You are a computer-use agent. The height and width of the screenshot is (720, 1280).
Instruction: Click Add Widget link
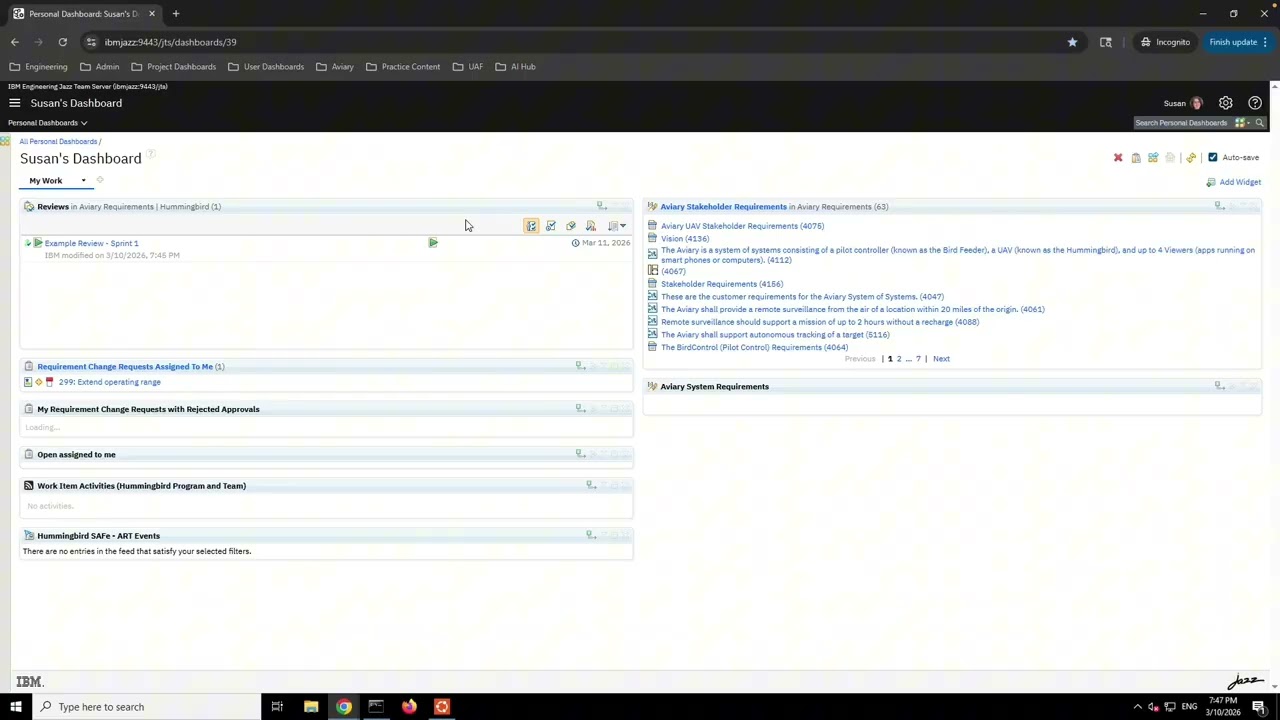click(x=1240, y=182)
